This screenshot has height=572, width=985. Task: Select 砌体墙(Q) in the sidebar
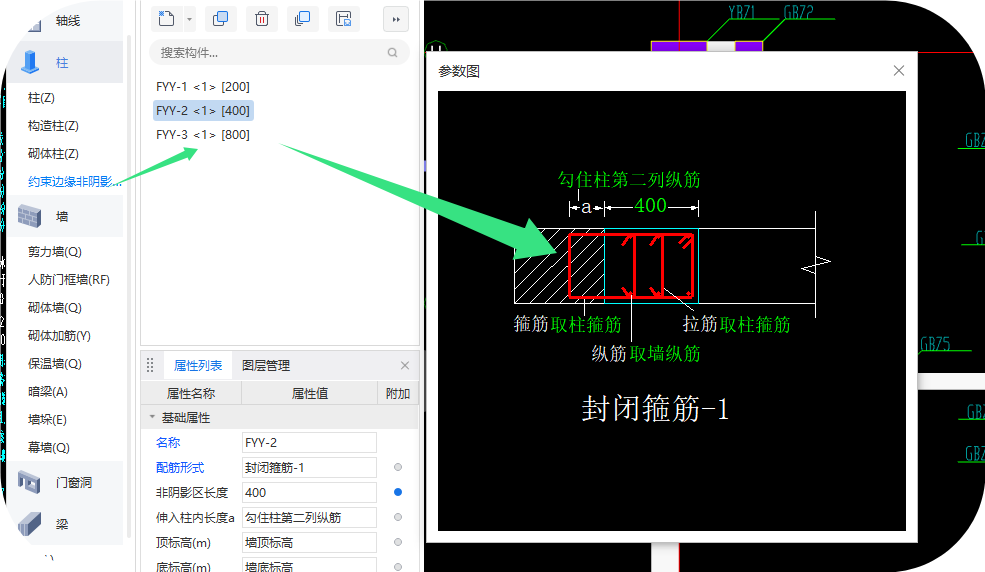55,308
